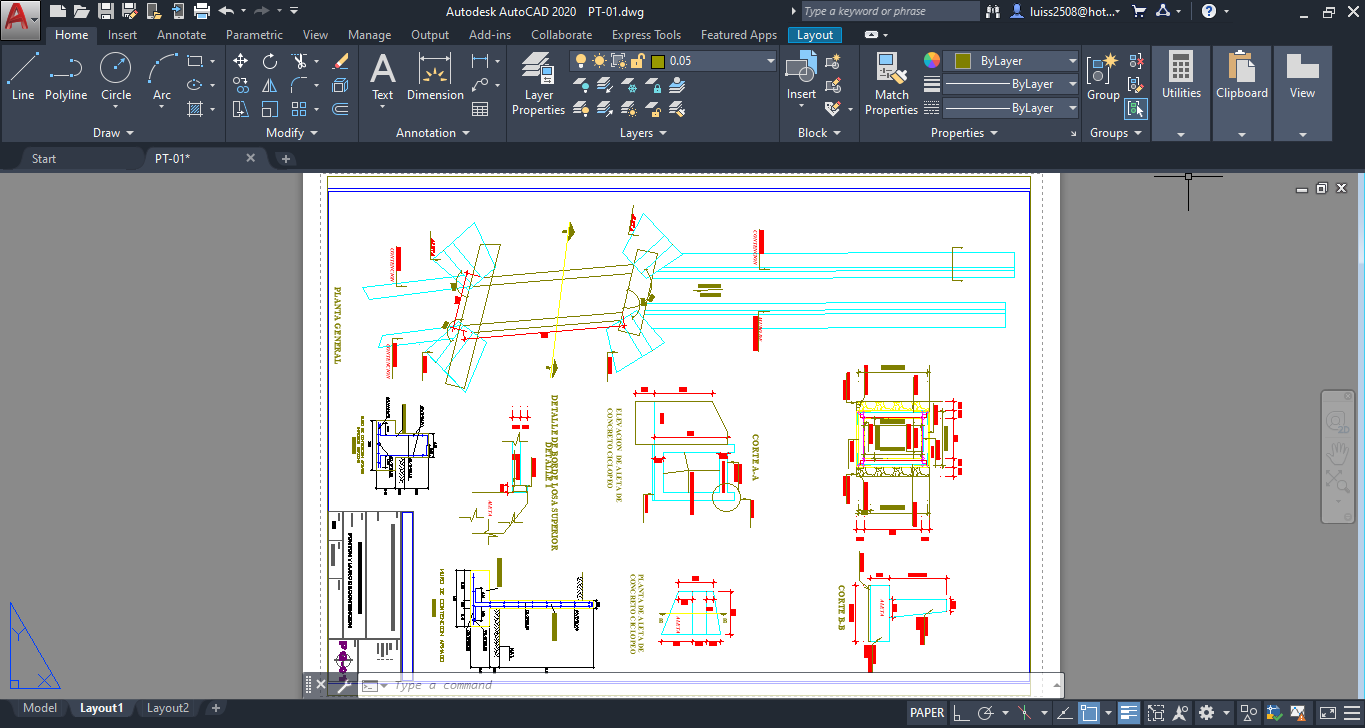Screen dimensions: 1365x728
Task: Open the Home ribbon tab
Action: click(72, 35)
